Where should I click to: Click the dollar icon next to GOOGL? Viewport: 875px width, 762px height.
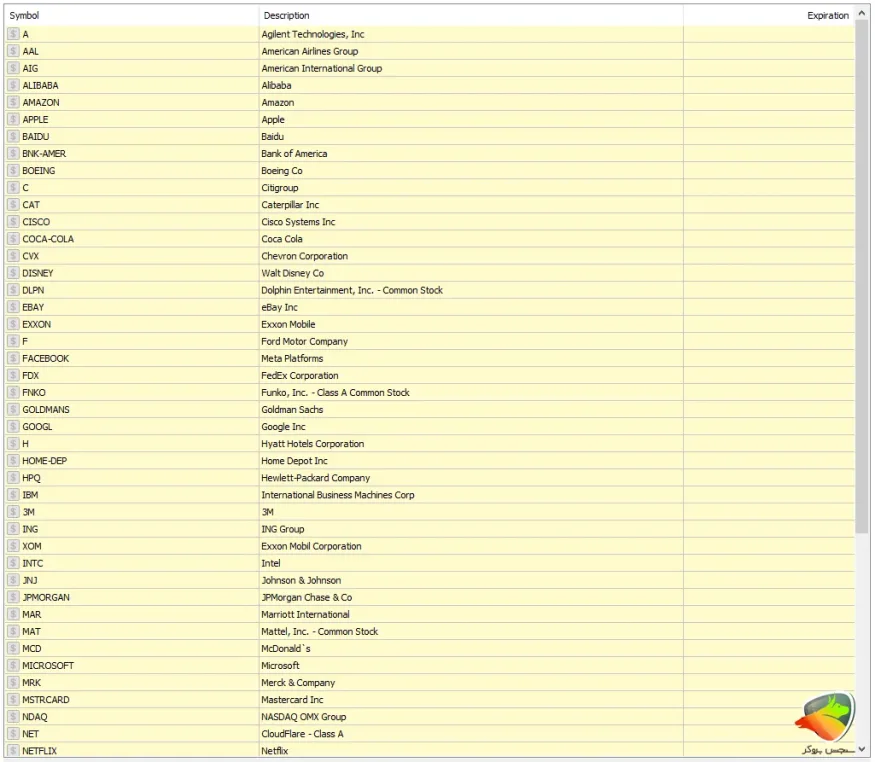13,427
